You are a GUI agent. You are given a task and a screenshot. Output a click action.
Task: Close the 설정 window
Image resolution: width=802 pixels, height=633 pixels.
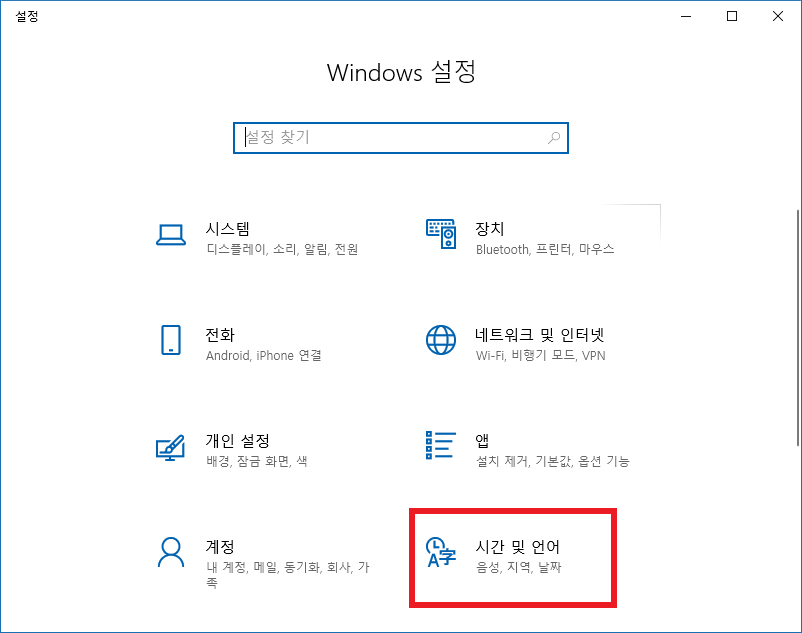pos(778,16)
